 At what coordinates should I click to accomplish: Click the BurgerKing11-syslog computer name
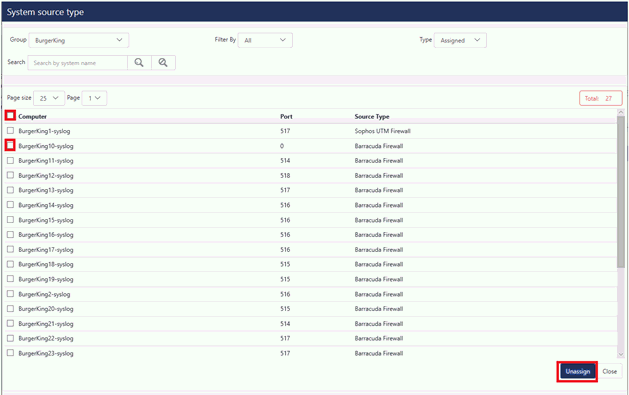46,161
